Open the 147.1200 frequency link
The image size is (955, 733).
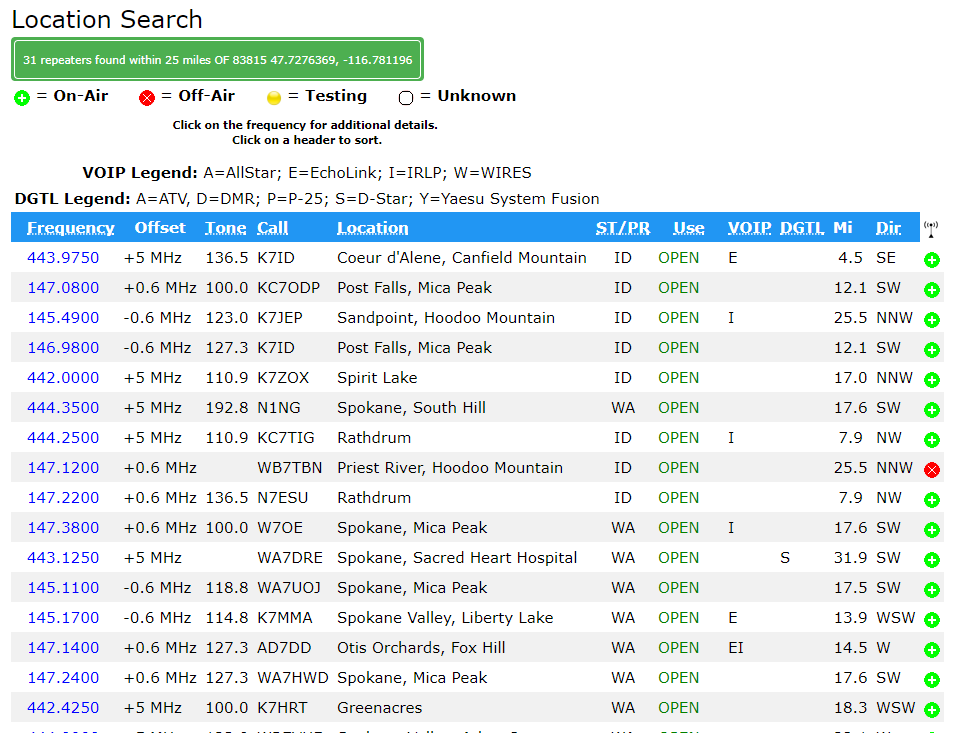pyautogui.click(x=63, y=468)
